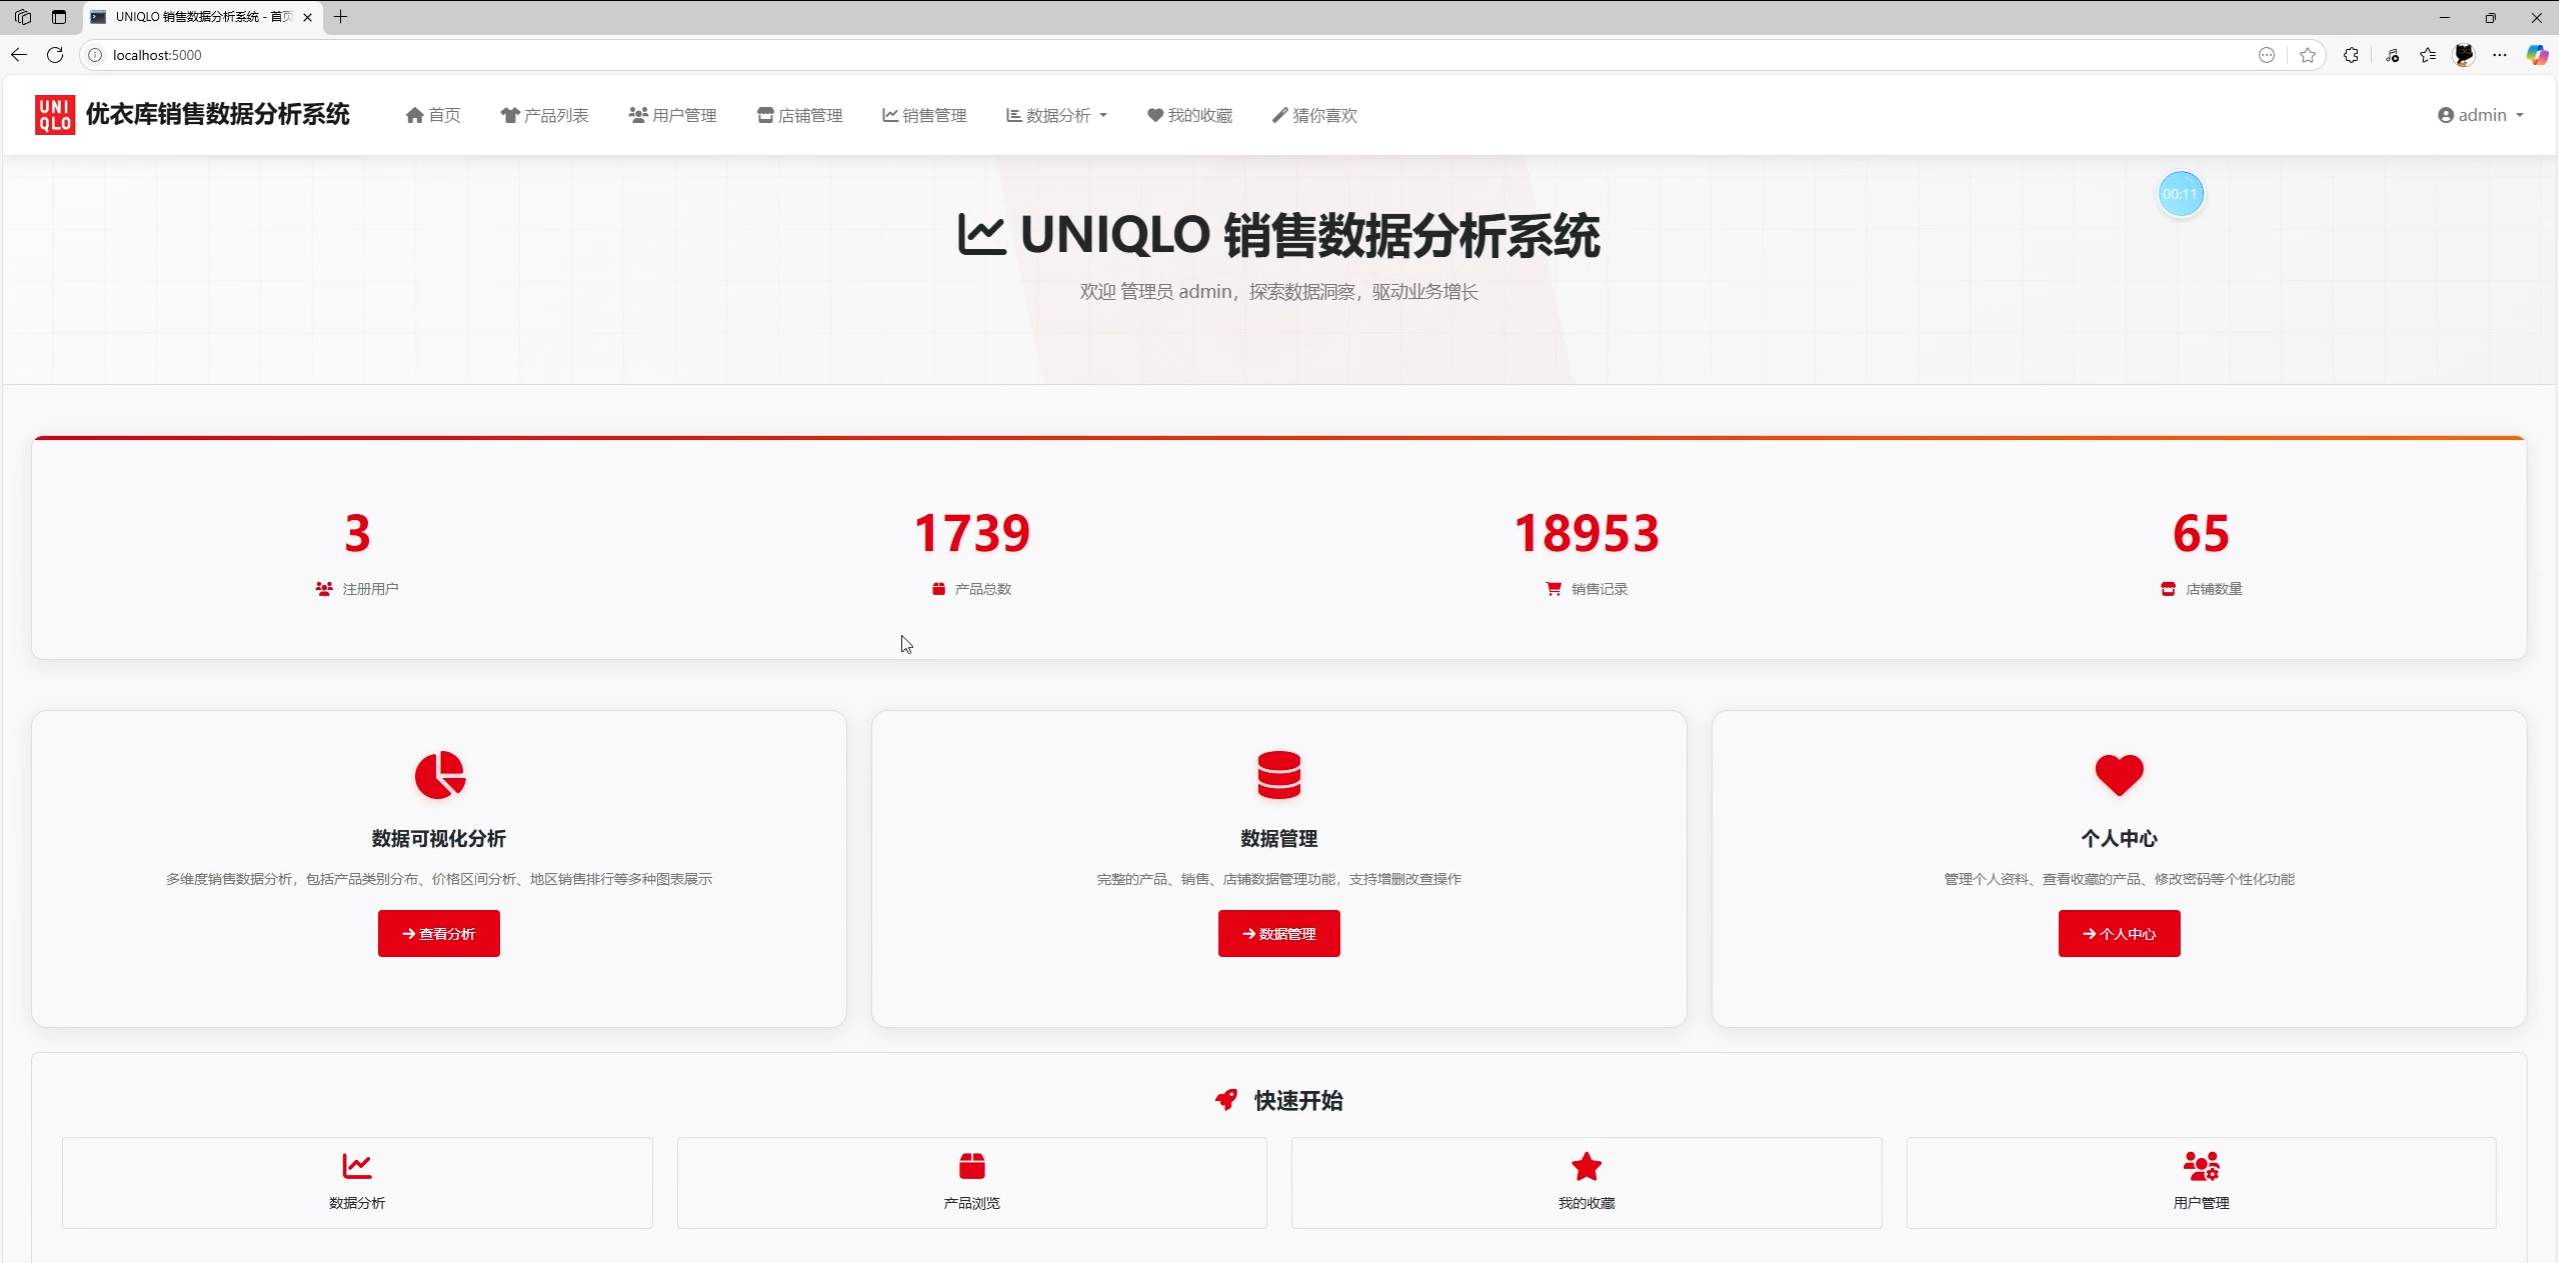The width and height of the screenshot is (2559, 1263).
Task: Expand the admin account dropdown
Action: [2480, 115]
